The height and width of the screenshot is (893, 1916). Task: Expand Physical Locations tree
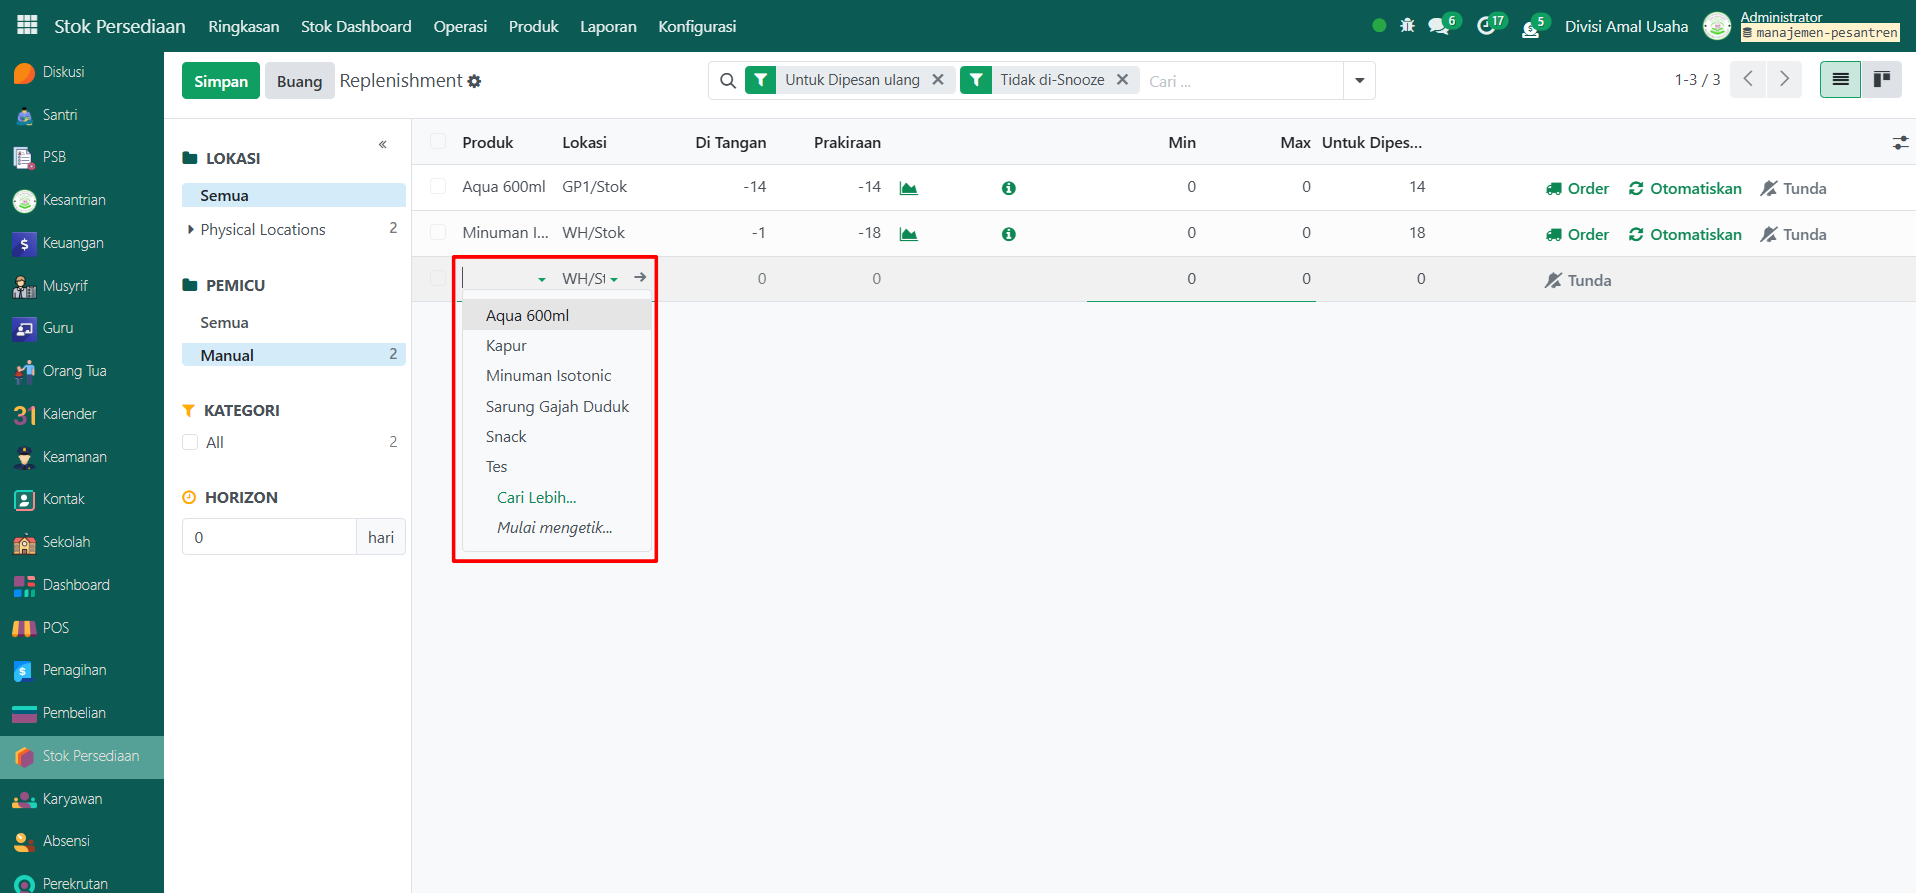(190, 230)
